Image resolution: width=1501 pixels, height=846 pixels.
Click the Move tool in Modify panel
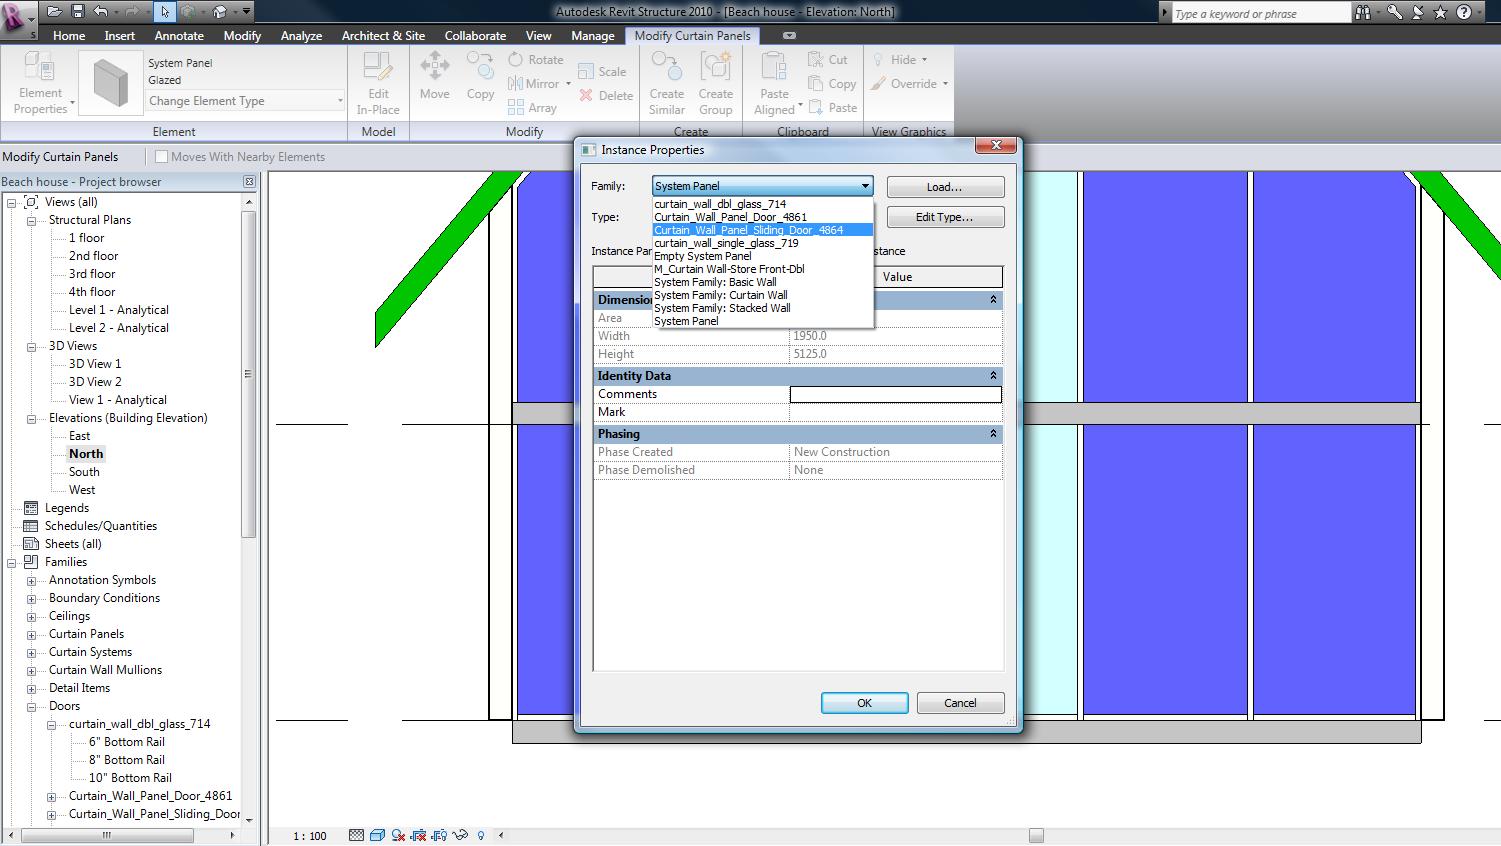pyautogui.click(x=434, y=77)
